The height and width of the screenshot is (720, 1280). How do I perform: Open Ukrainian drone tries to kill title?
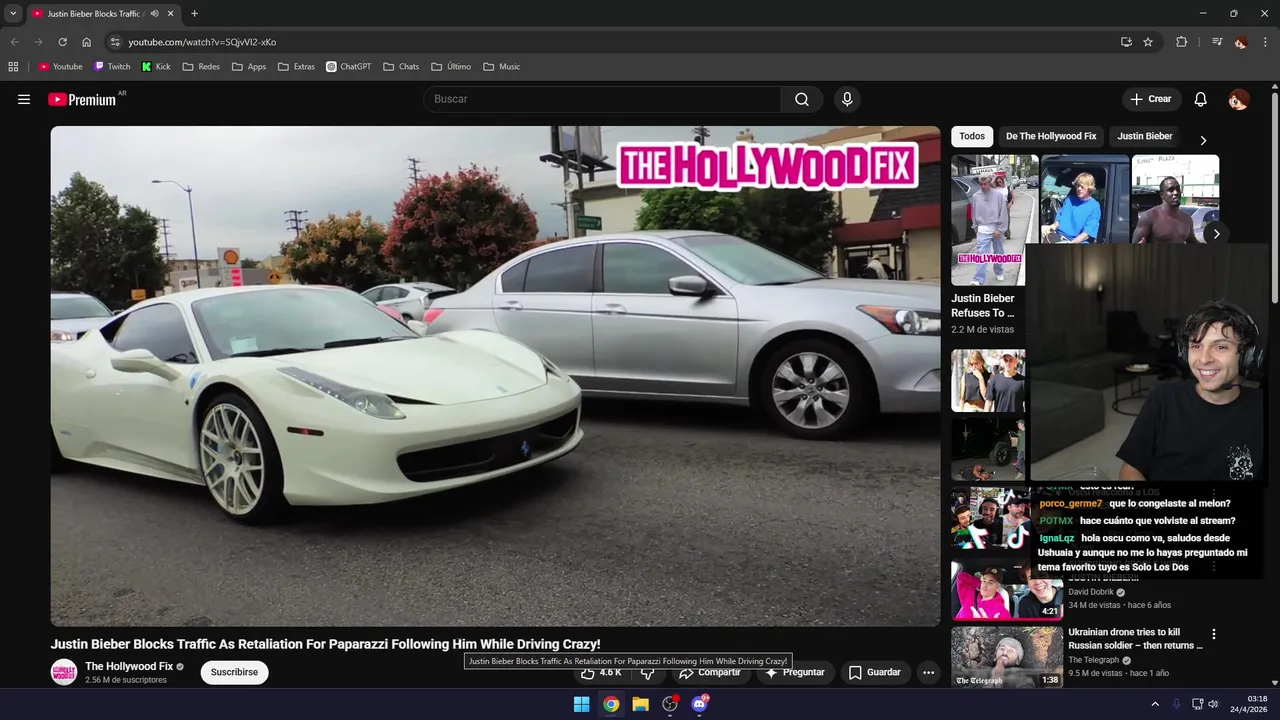1135,639
